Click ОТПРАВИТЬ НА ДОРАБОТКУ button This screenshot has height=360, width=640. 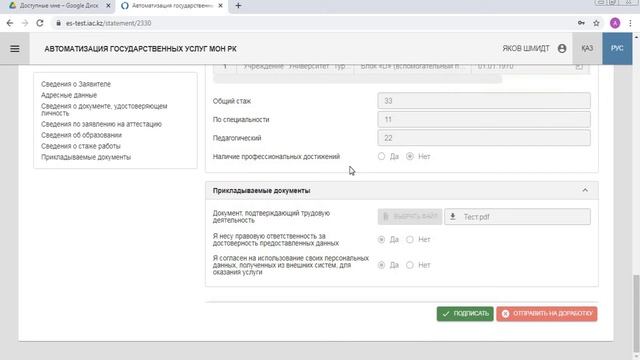[x=547, y=313]
